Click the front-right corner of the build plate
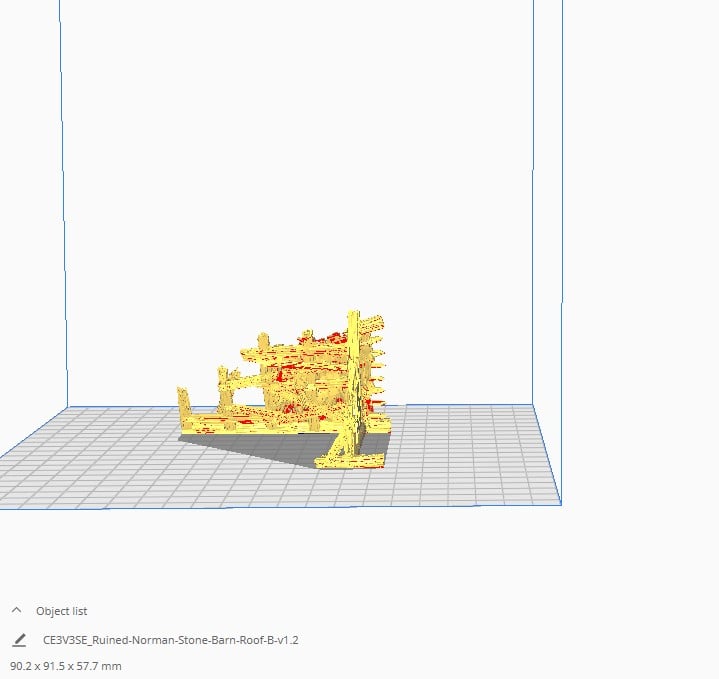This screenshot has width=719, height=679. (x=561, y=504)
